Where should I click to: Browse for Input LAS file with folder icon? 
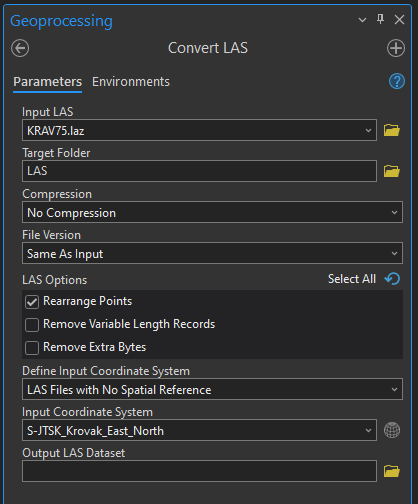(392, 130)
